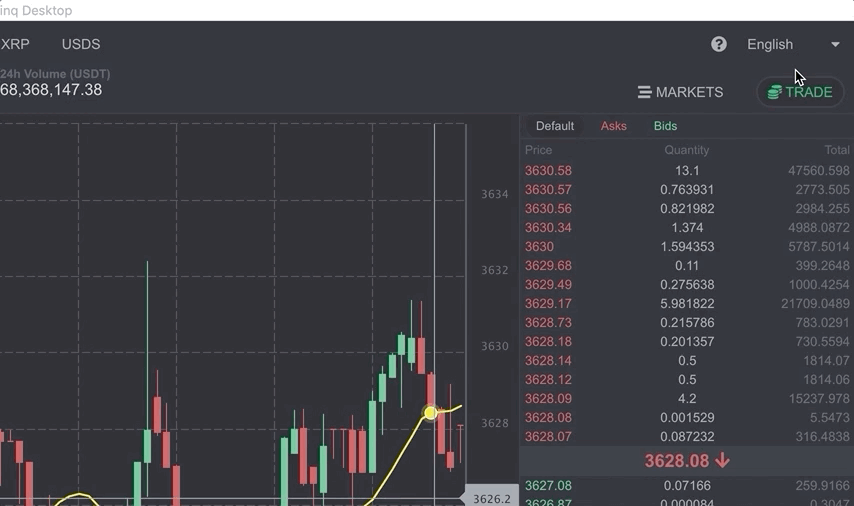
Task: Show only Bids in order book
Action: 665,126
